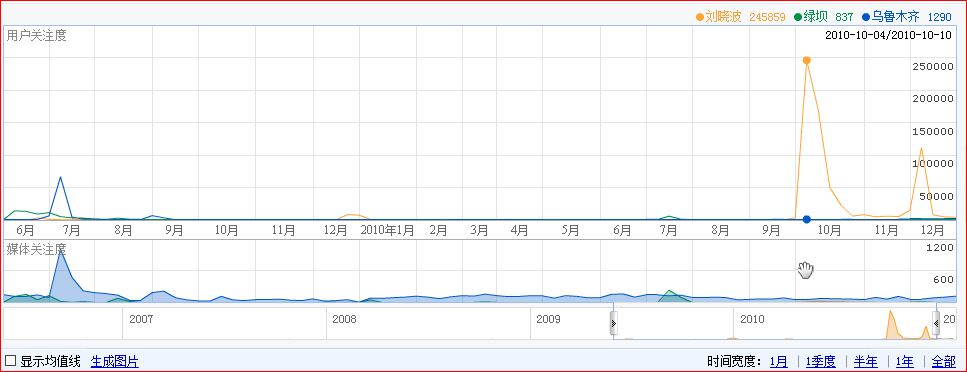Click the 用户关注度 chart title

click(36, 35)
